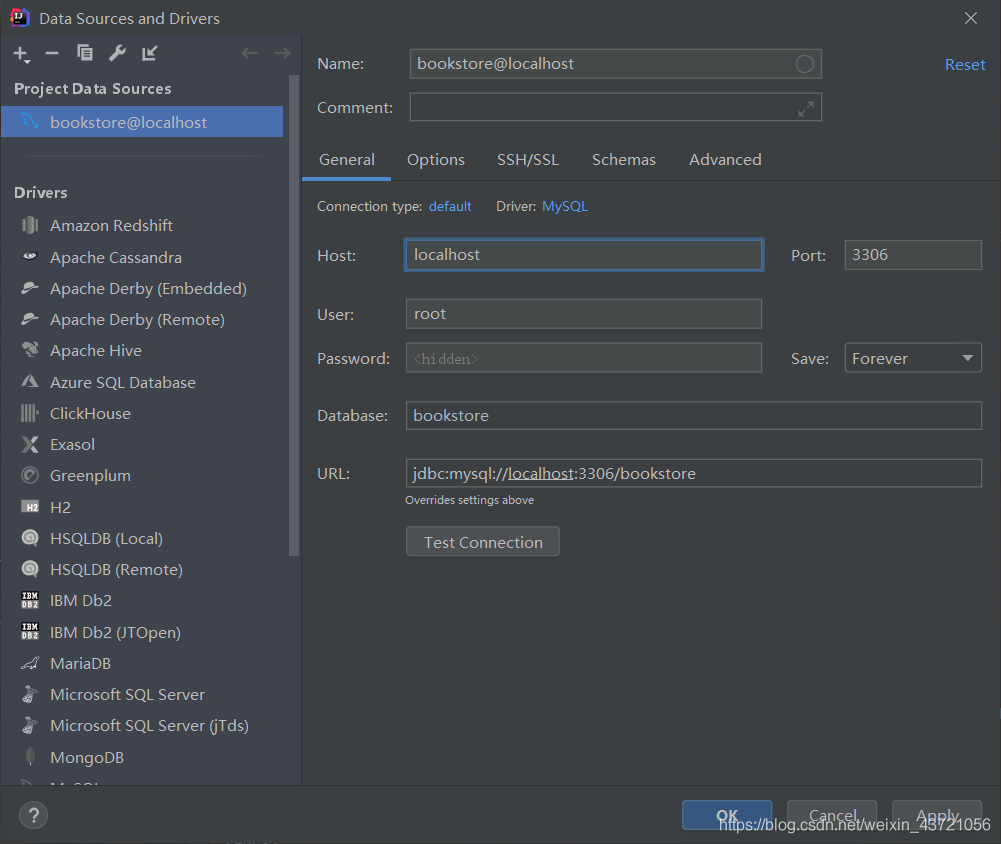Duplicate the data source using the copy icon

click(x=84, y=53)
